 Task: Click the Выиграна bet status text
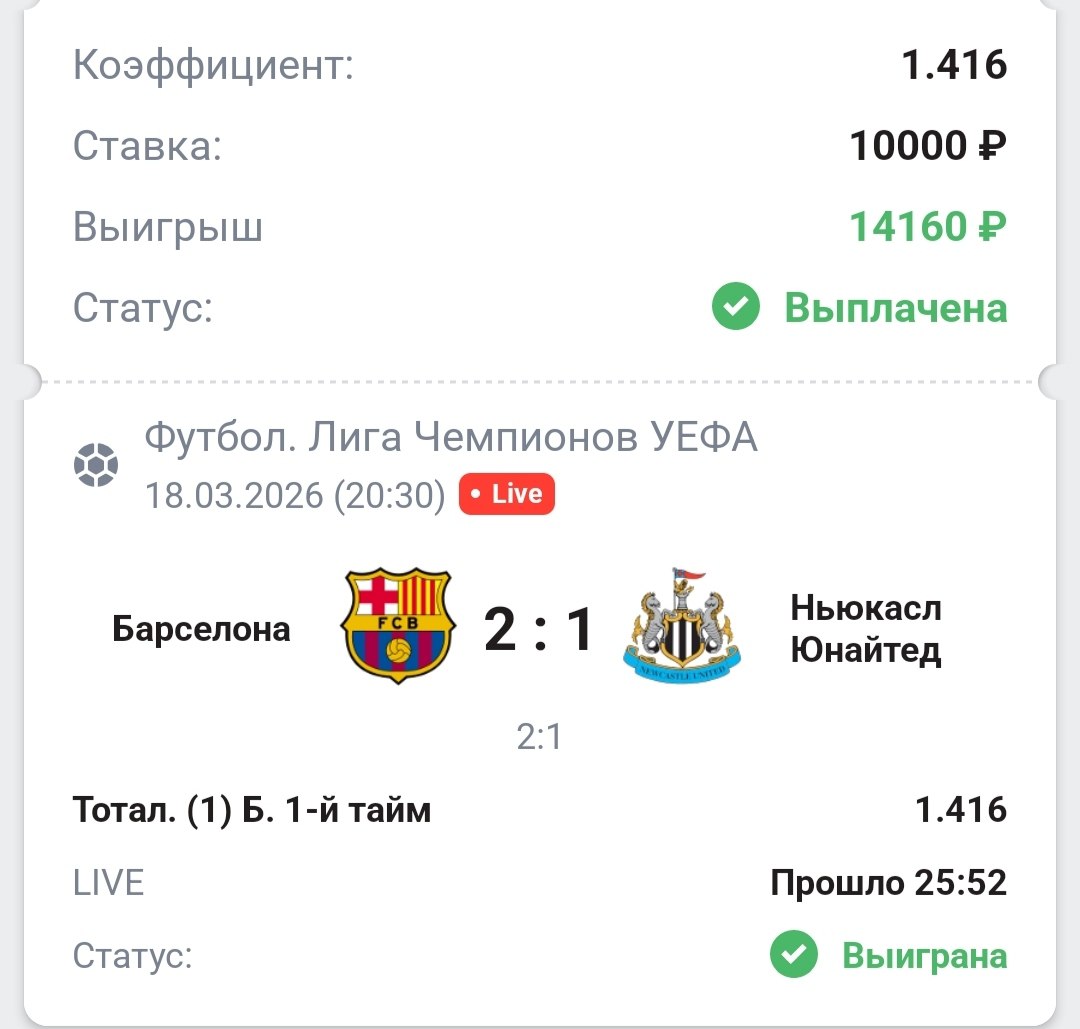[x=924, y=956]
